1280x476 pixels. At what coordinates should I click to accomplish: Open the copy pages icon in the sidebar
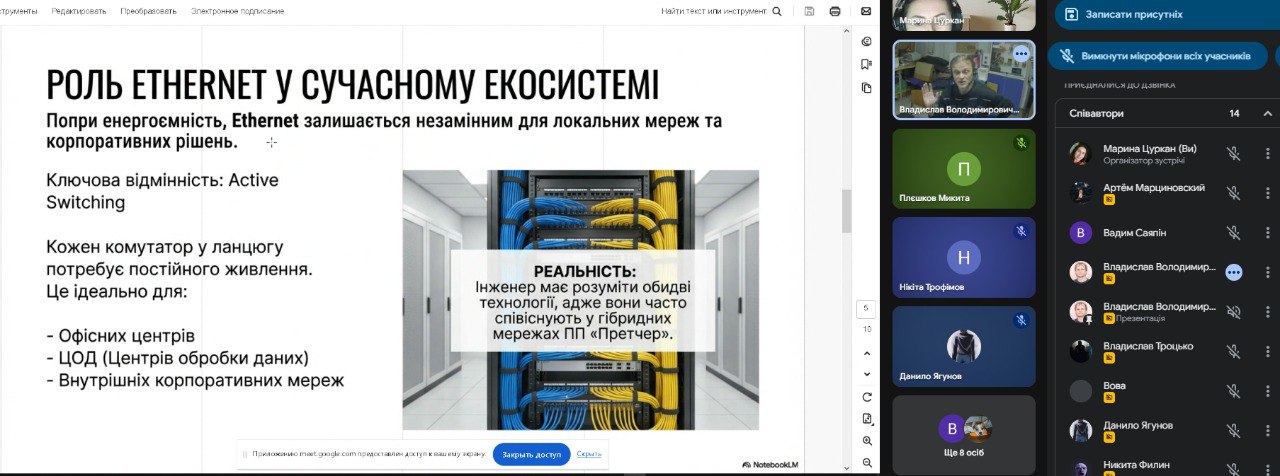[866, 88]
